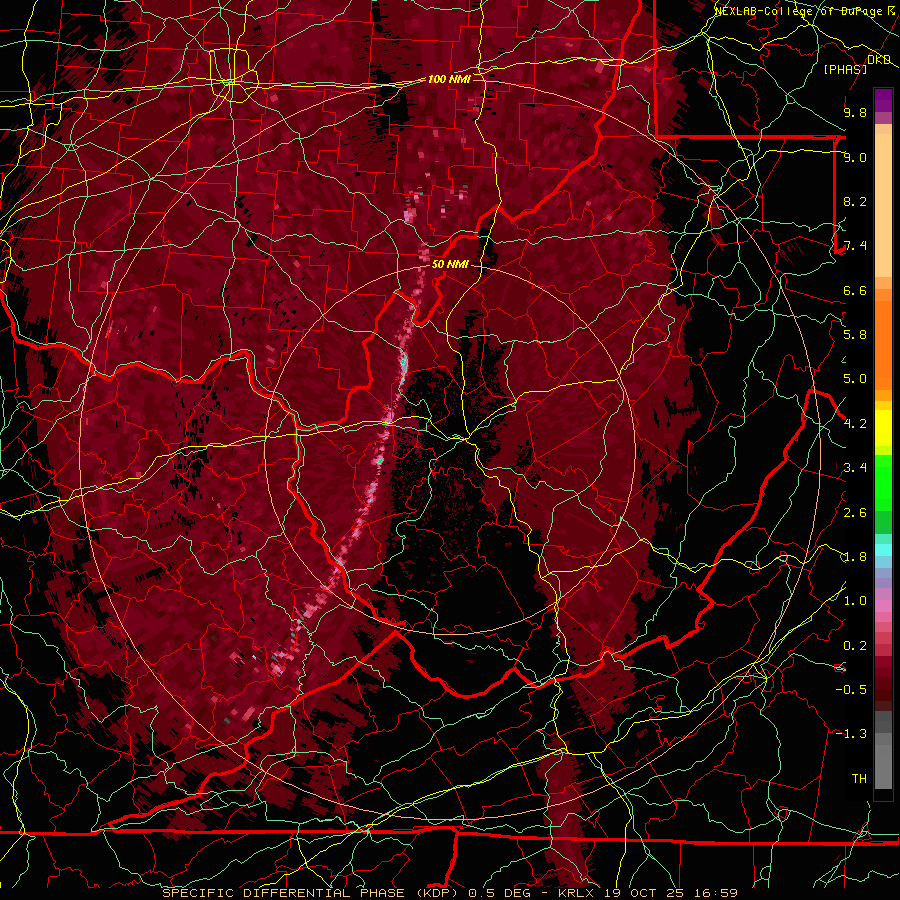Click the 8.2 value on the scale

point(855,201)
